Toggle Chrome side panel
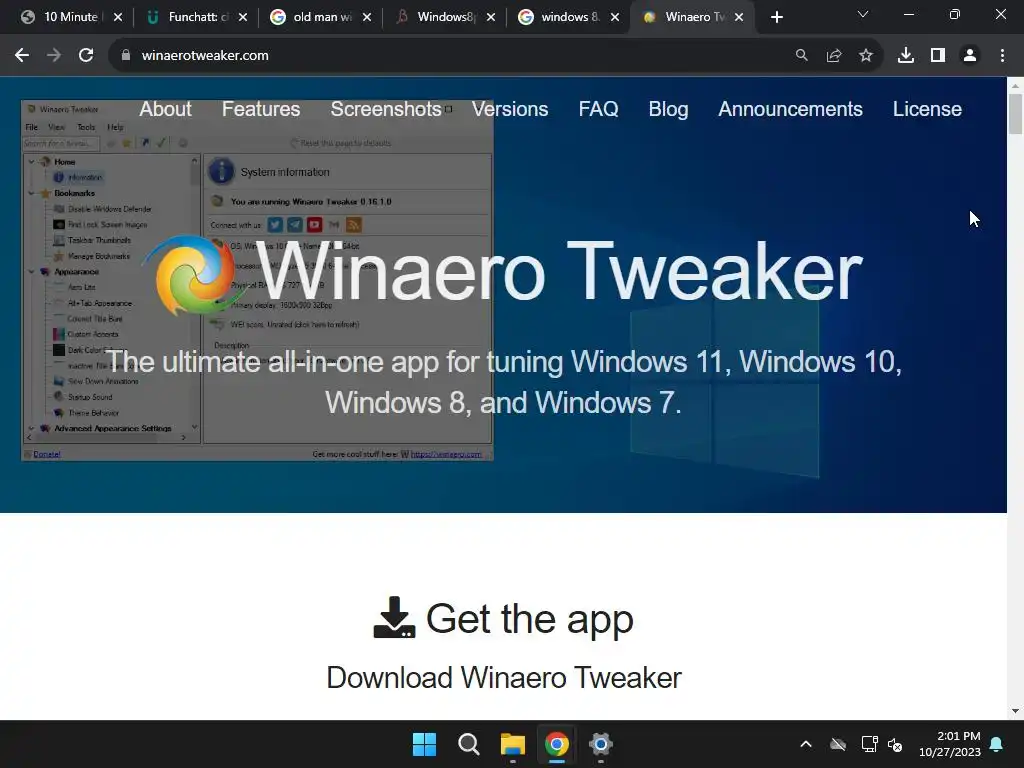 [x=938, y=56]
